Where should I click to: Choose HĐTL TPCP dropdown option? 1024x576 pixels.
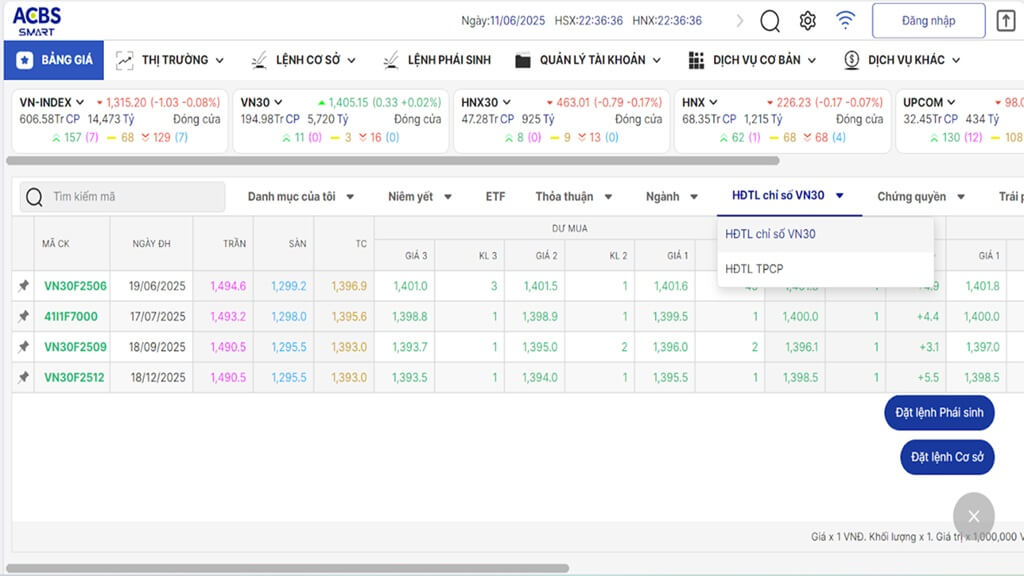click(x=825, y=268)
